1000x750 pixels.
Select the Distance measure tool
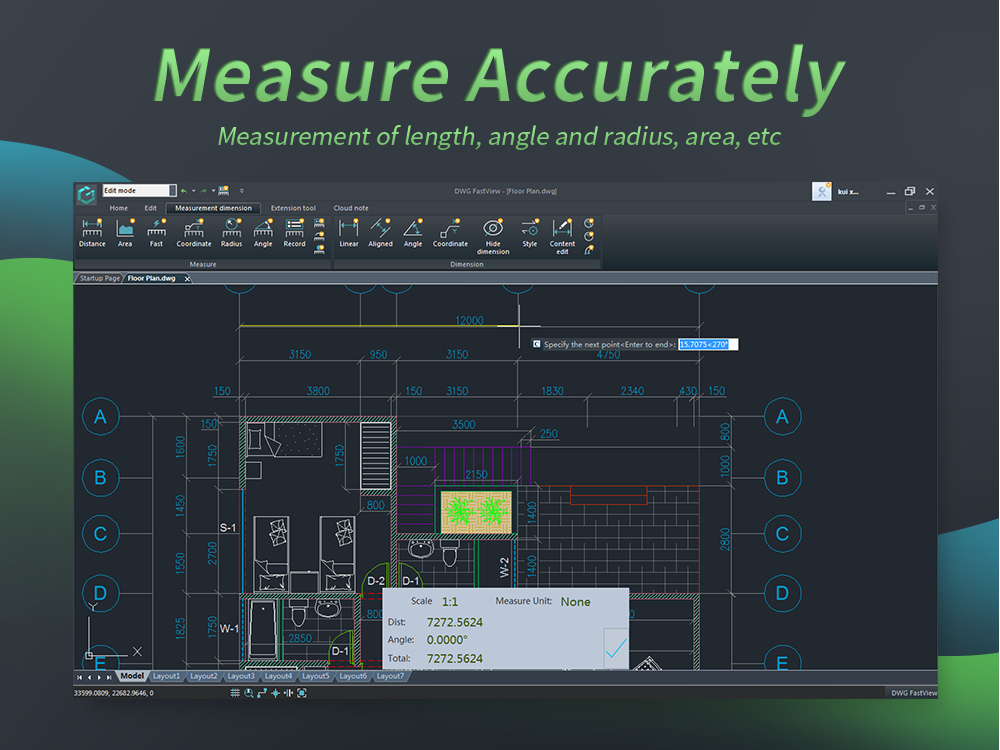coord(92,232)
